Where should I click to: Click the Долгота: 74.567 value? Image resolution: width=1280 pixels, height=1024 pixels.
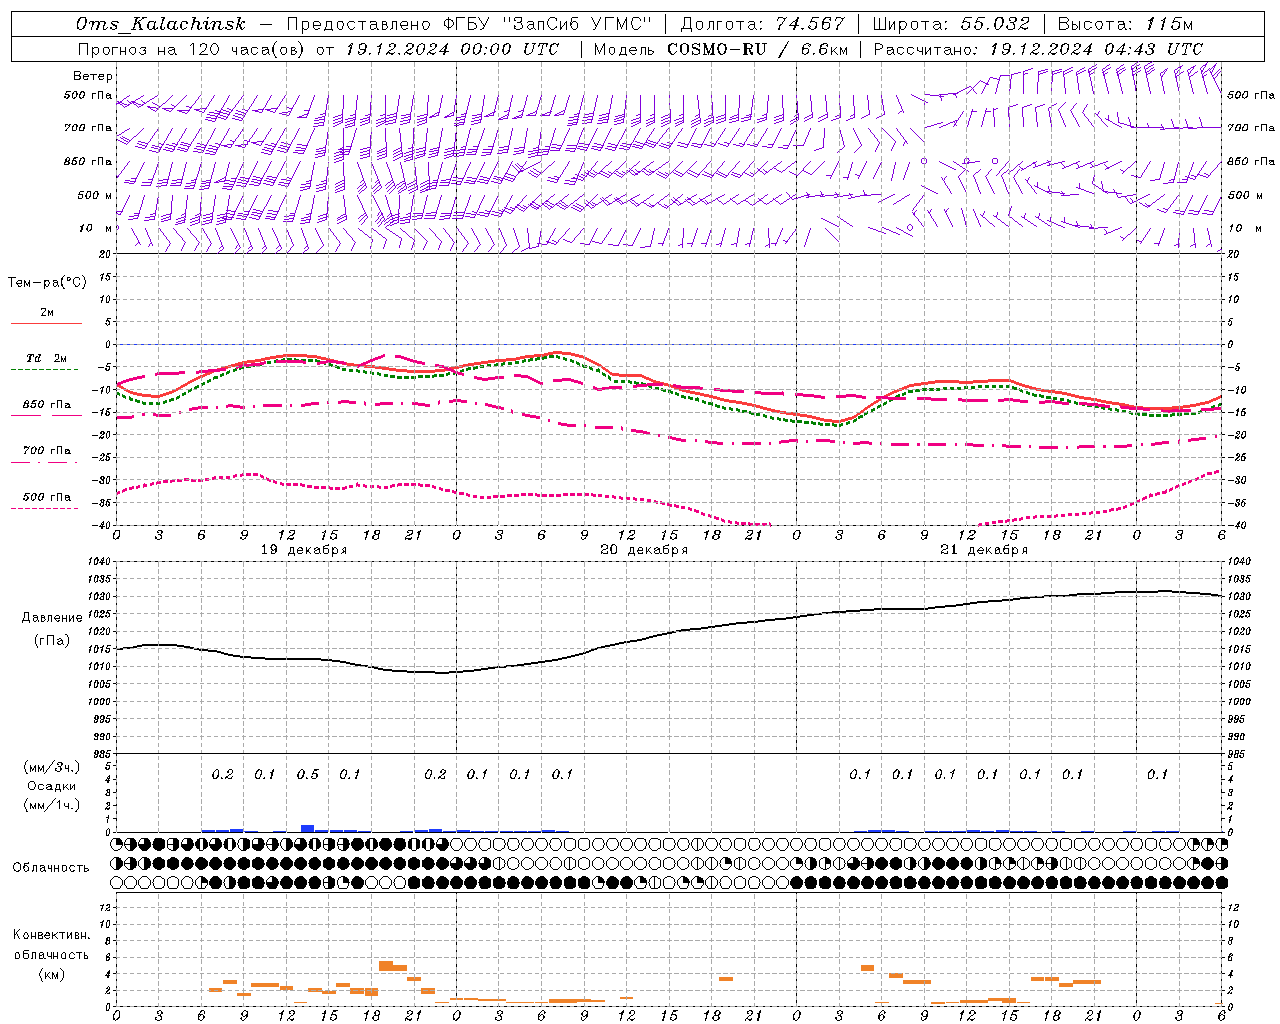click(x=762, y=24)
